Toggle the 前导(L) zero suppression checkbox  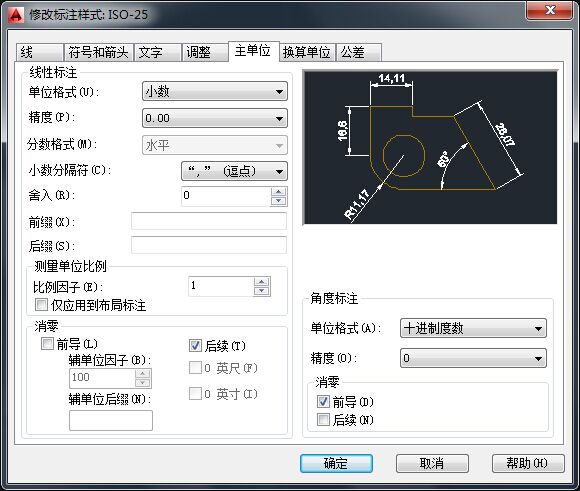[47, 344]
